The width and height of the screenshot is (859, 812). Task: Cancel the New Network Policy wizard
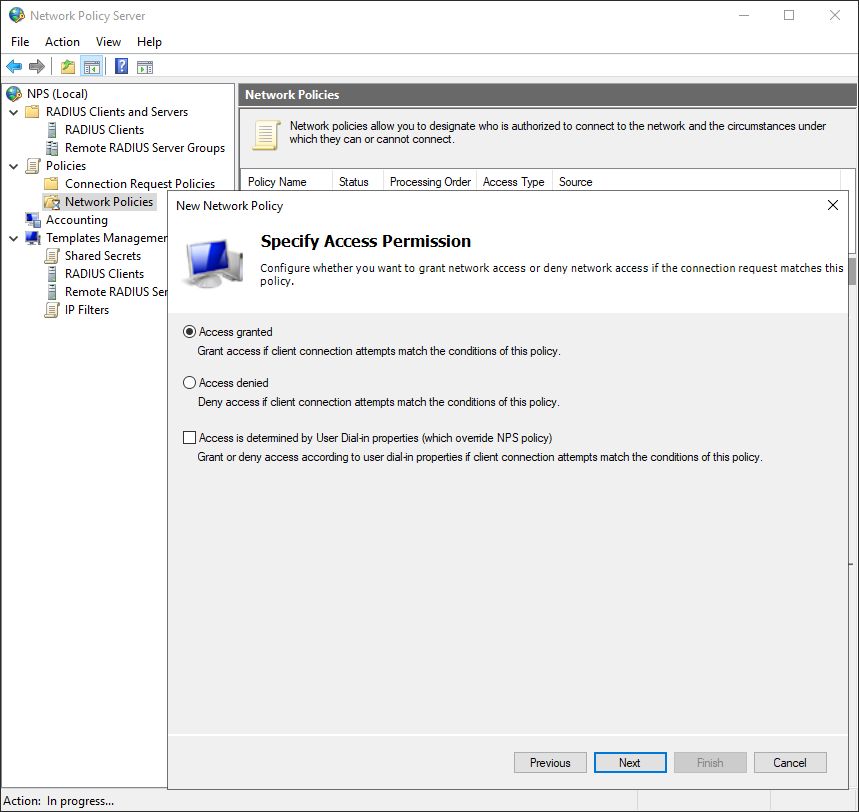pos(790,763)
